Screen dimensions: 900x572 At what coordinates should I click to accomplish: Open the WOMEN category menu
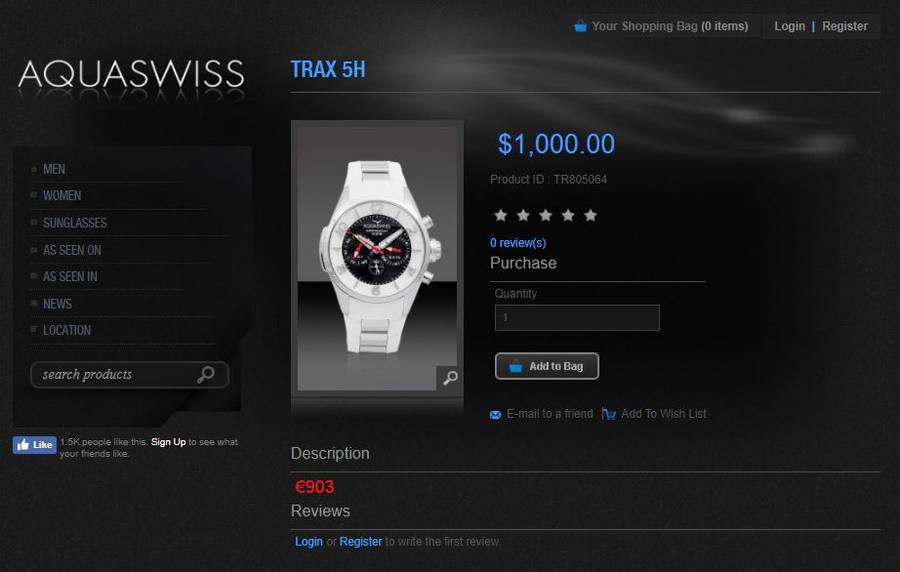tap(62, 196)
